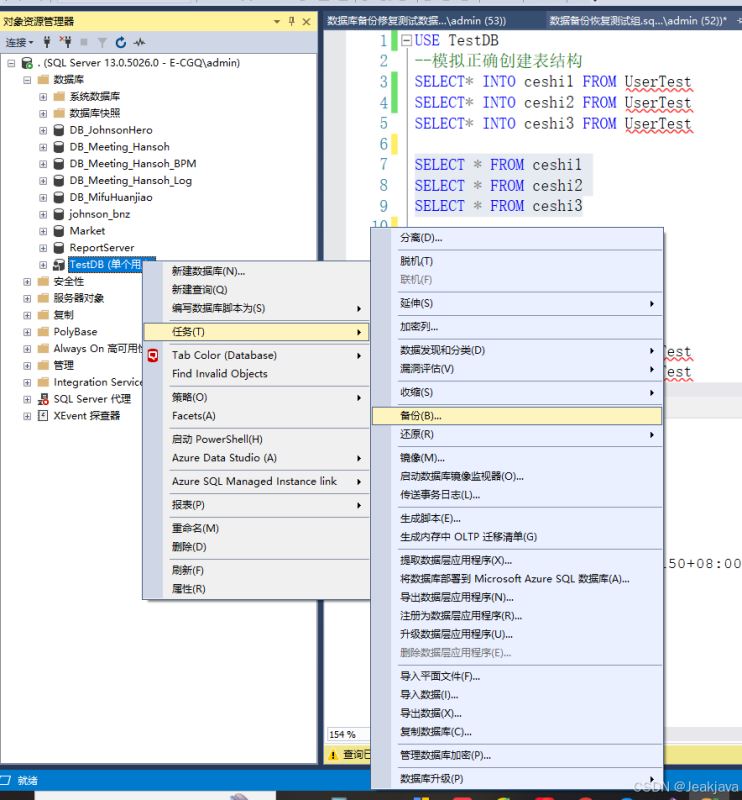This screenshot has height=800, width=742.
Task: Select 导入数据(I)... menu entry
Action: pyautogui.click(x=517, y=695)
